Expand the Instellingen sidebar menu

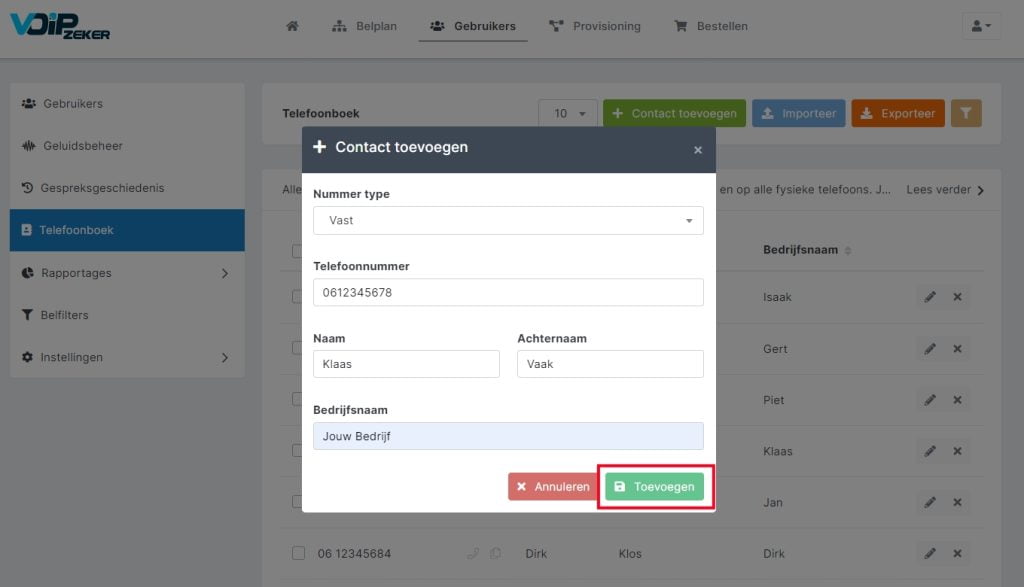127,357
